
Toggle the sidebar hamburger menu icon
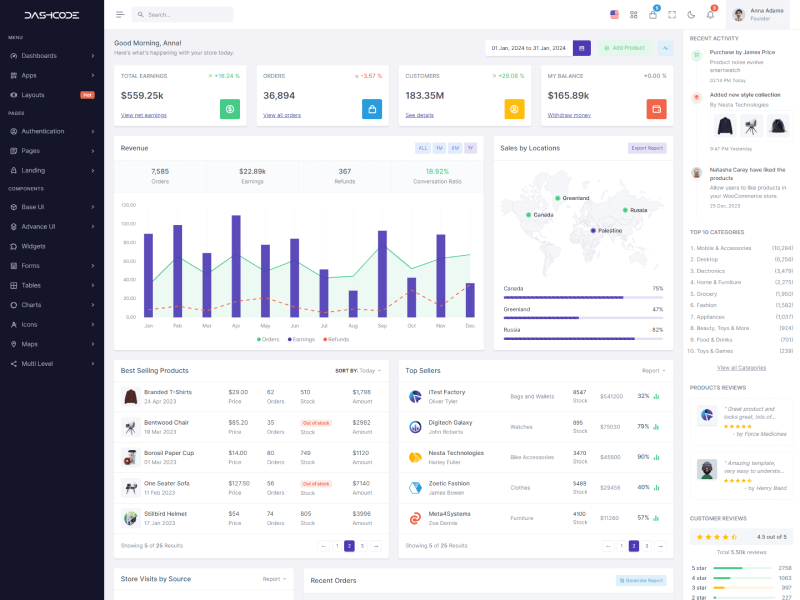click(120, 15)
